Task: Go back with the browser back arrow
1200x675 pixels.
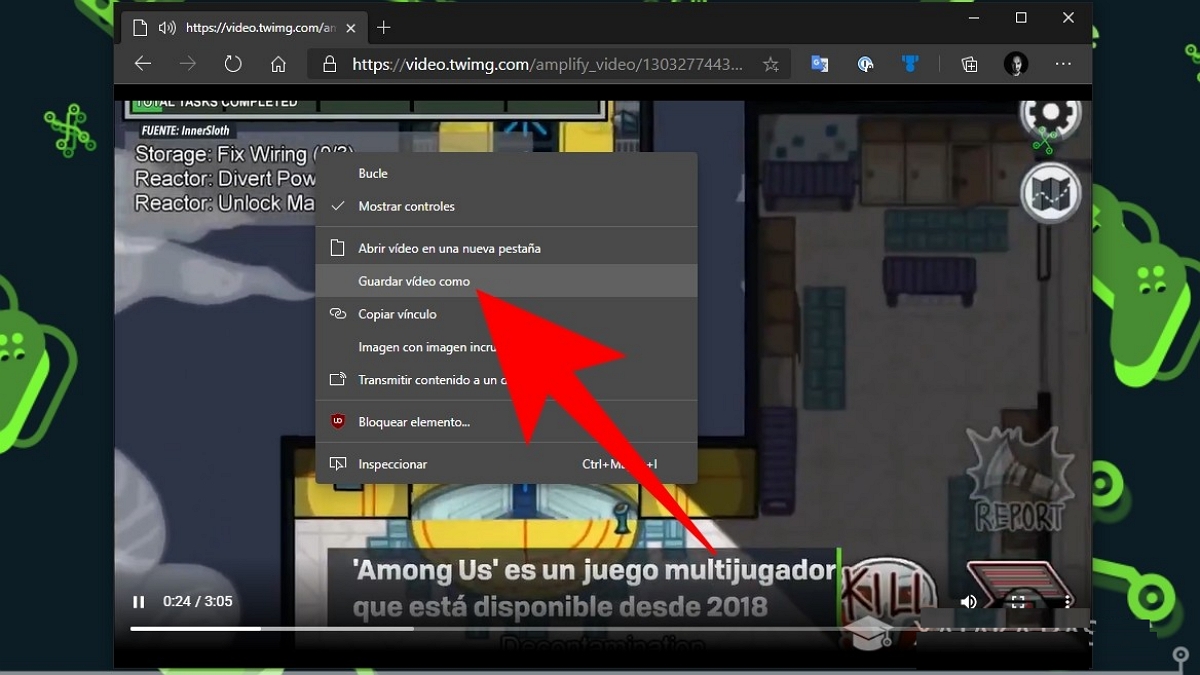Action: click(x=143, y=64)
